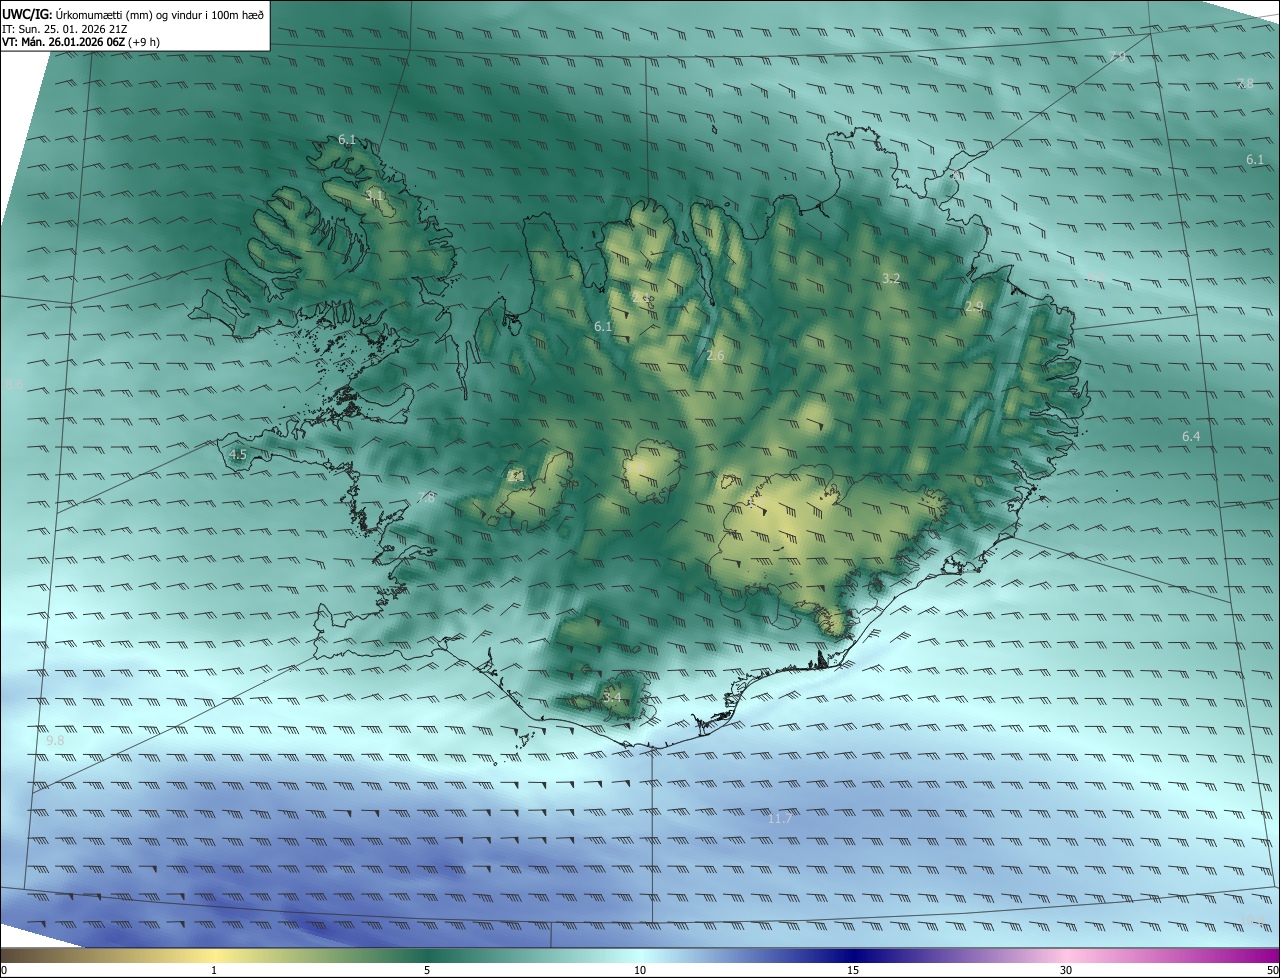Click the 6.4 value east of Iceland
The image size is (1280, 978).
point(1191,436)
